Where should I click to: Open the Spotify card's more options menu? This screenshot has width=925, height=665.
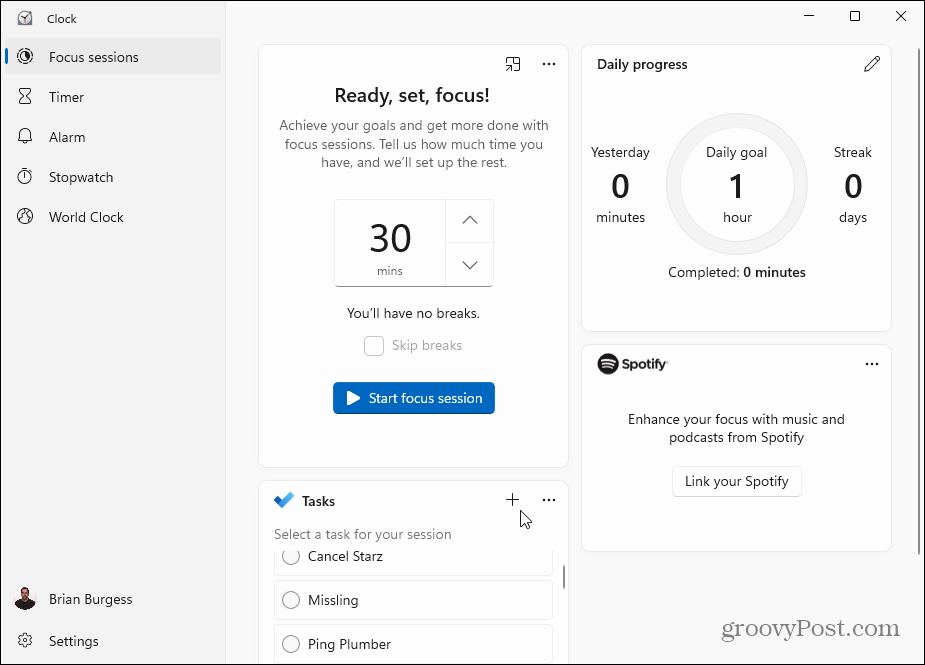(x=871, y=363)
